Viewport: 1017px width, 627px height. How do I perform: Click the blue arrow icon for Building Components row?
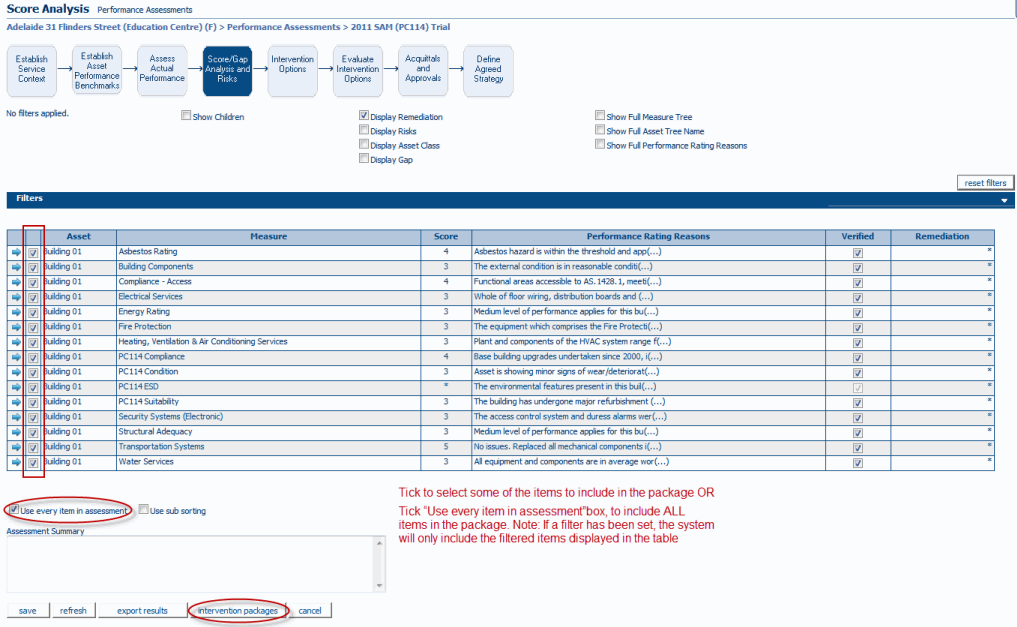pos(16,267)
